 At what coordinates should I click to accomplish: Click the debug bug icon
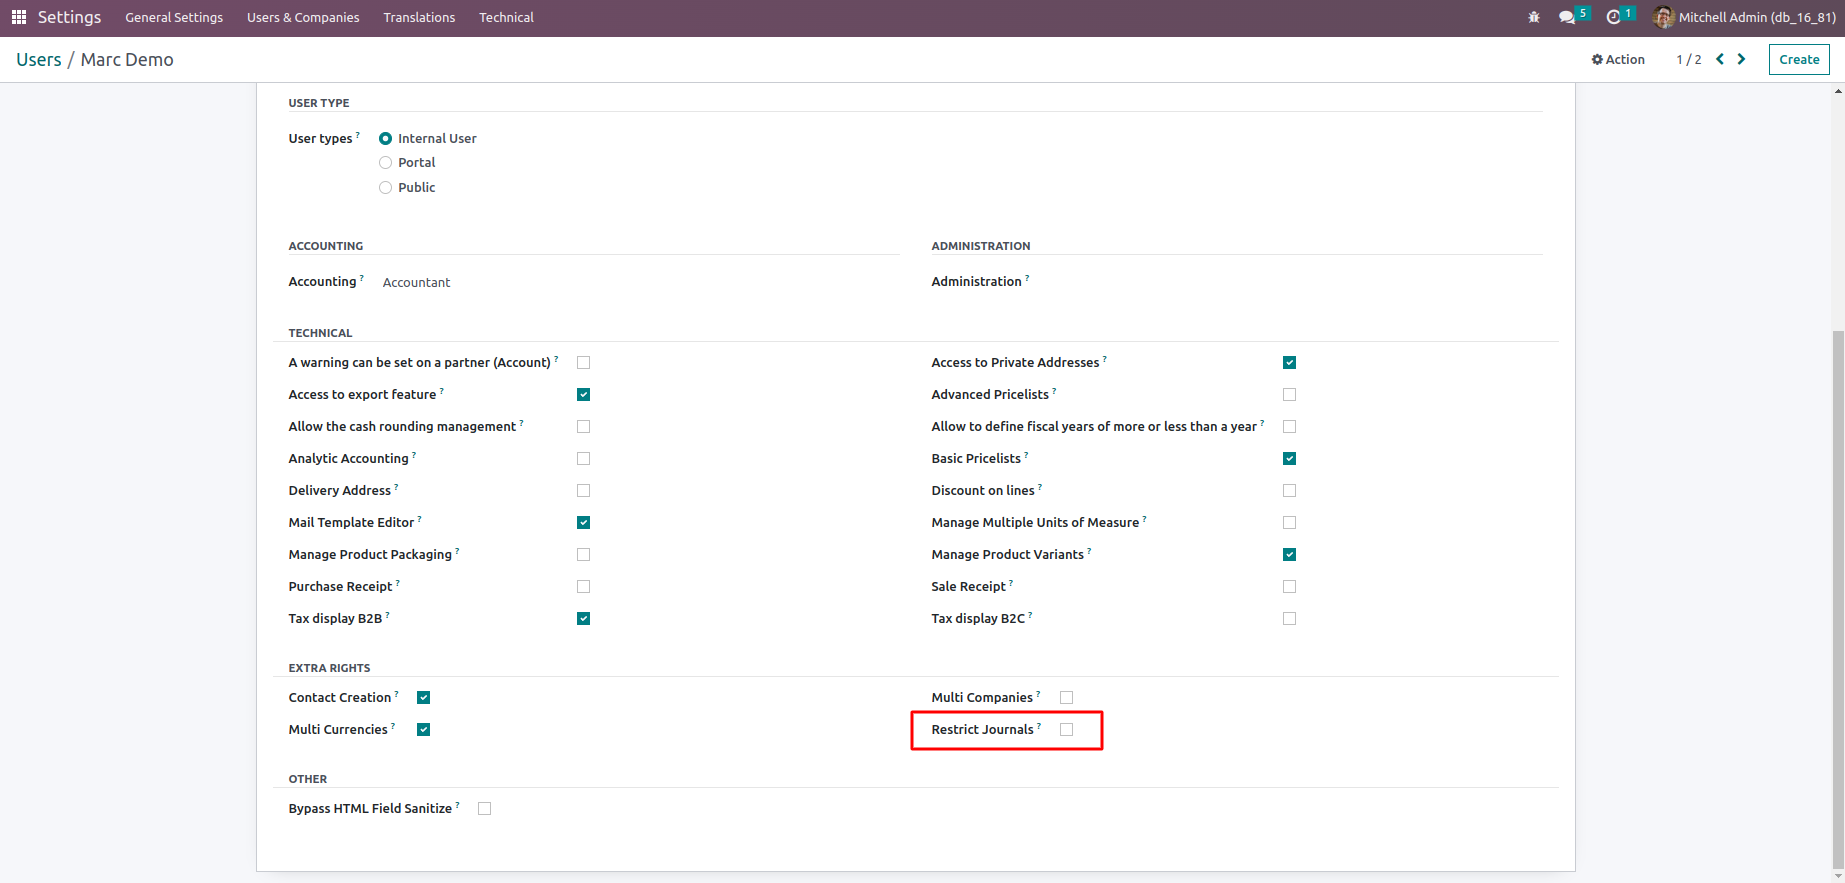(x=1534, y=17)
